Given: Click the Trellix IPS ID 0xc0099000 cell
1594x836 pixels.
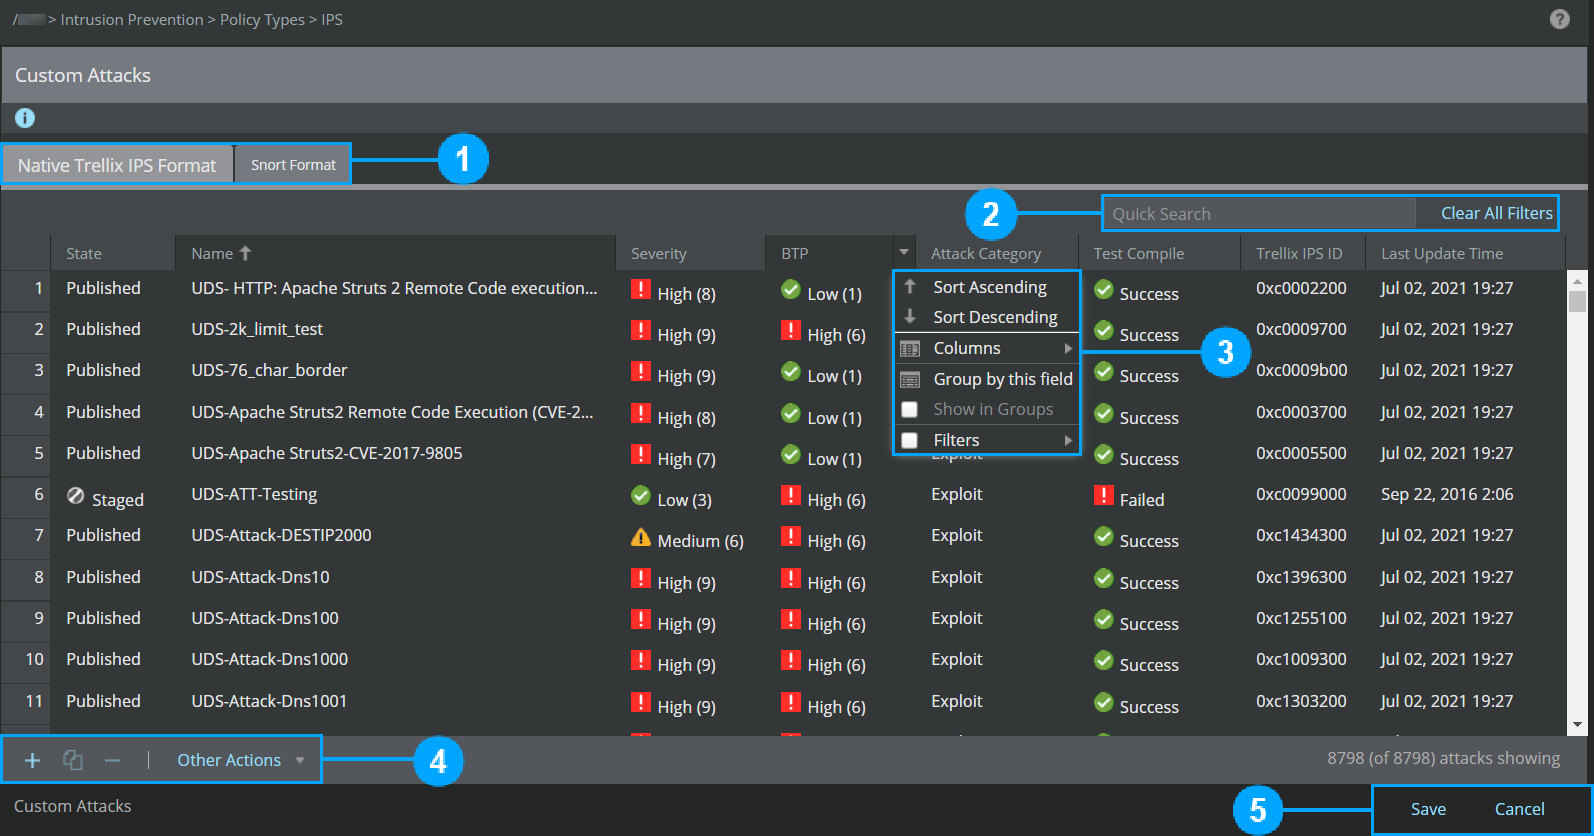Looking at the screenshot, I should point(1301,494).
